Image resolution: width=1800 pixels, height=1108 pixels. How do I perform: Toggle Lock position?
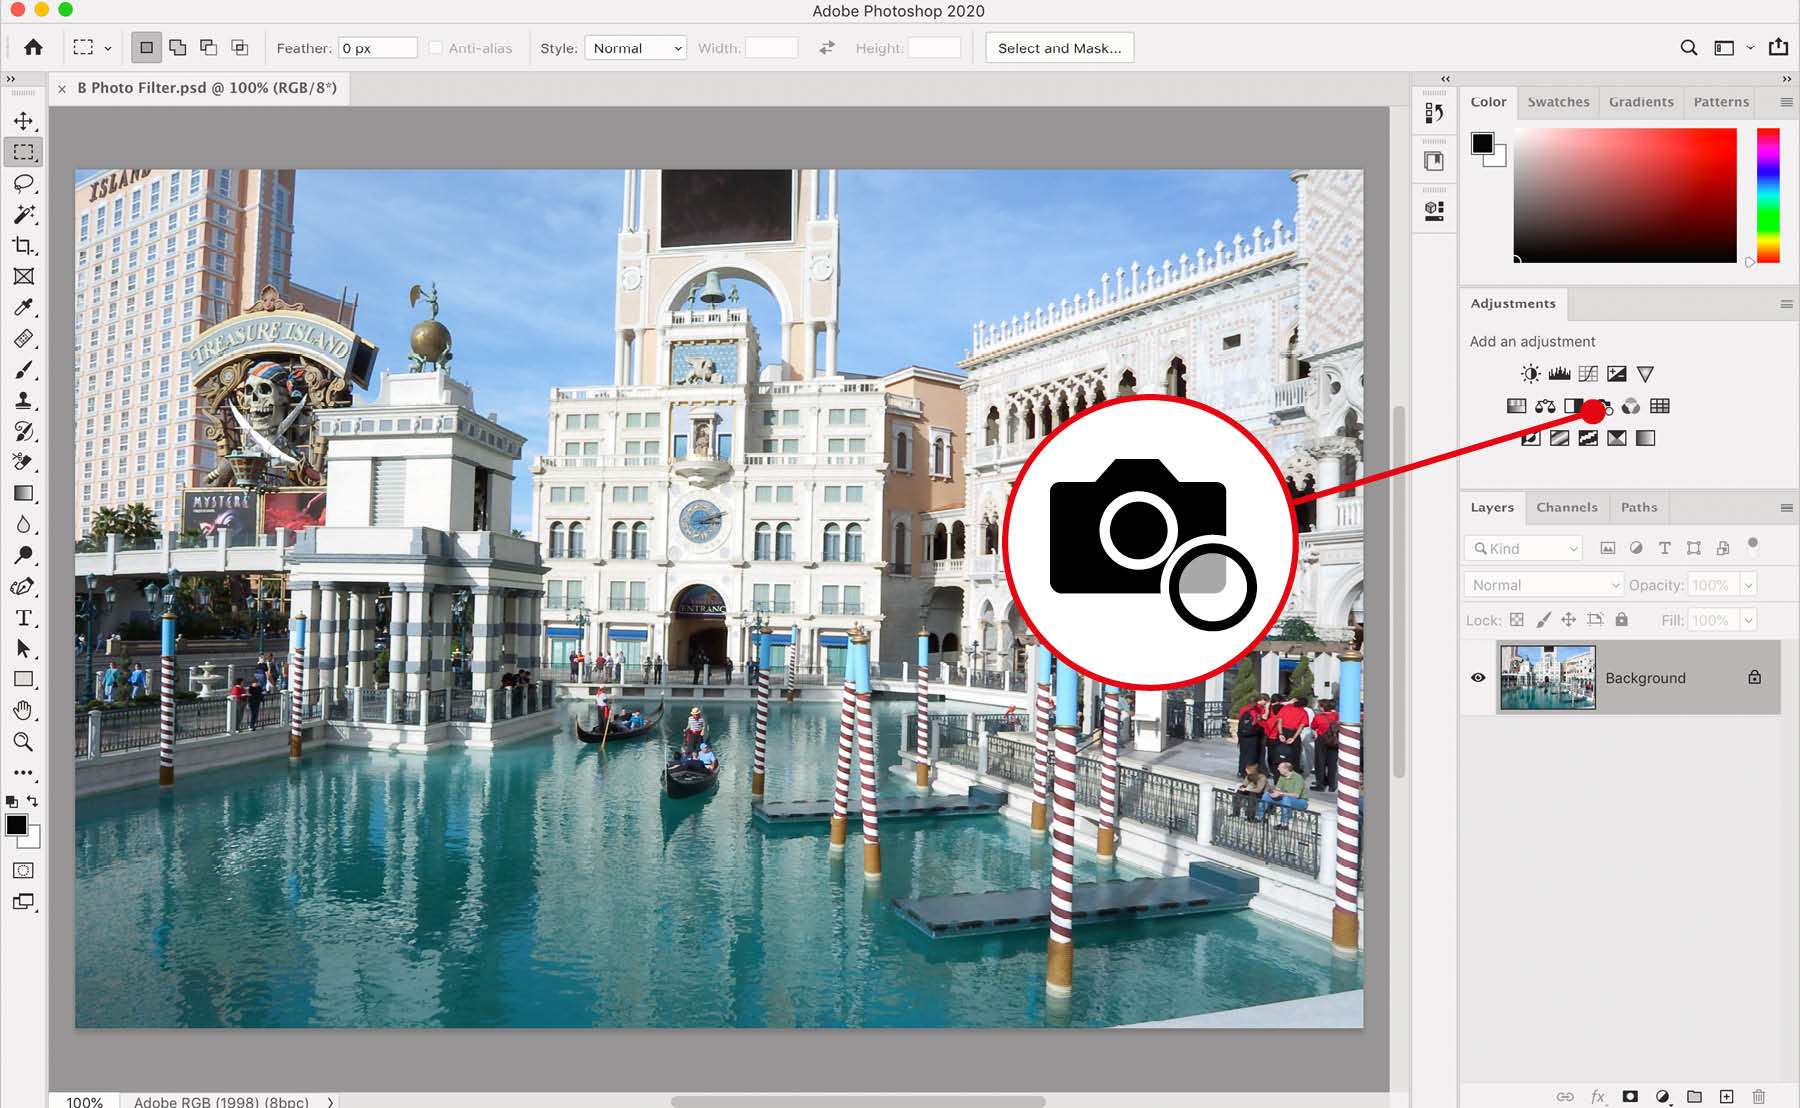(x=1568, y=620)
